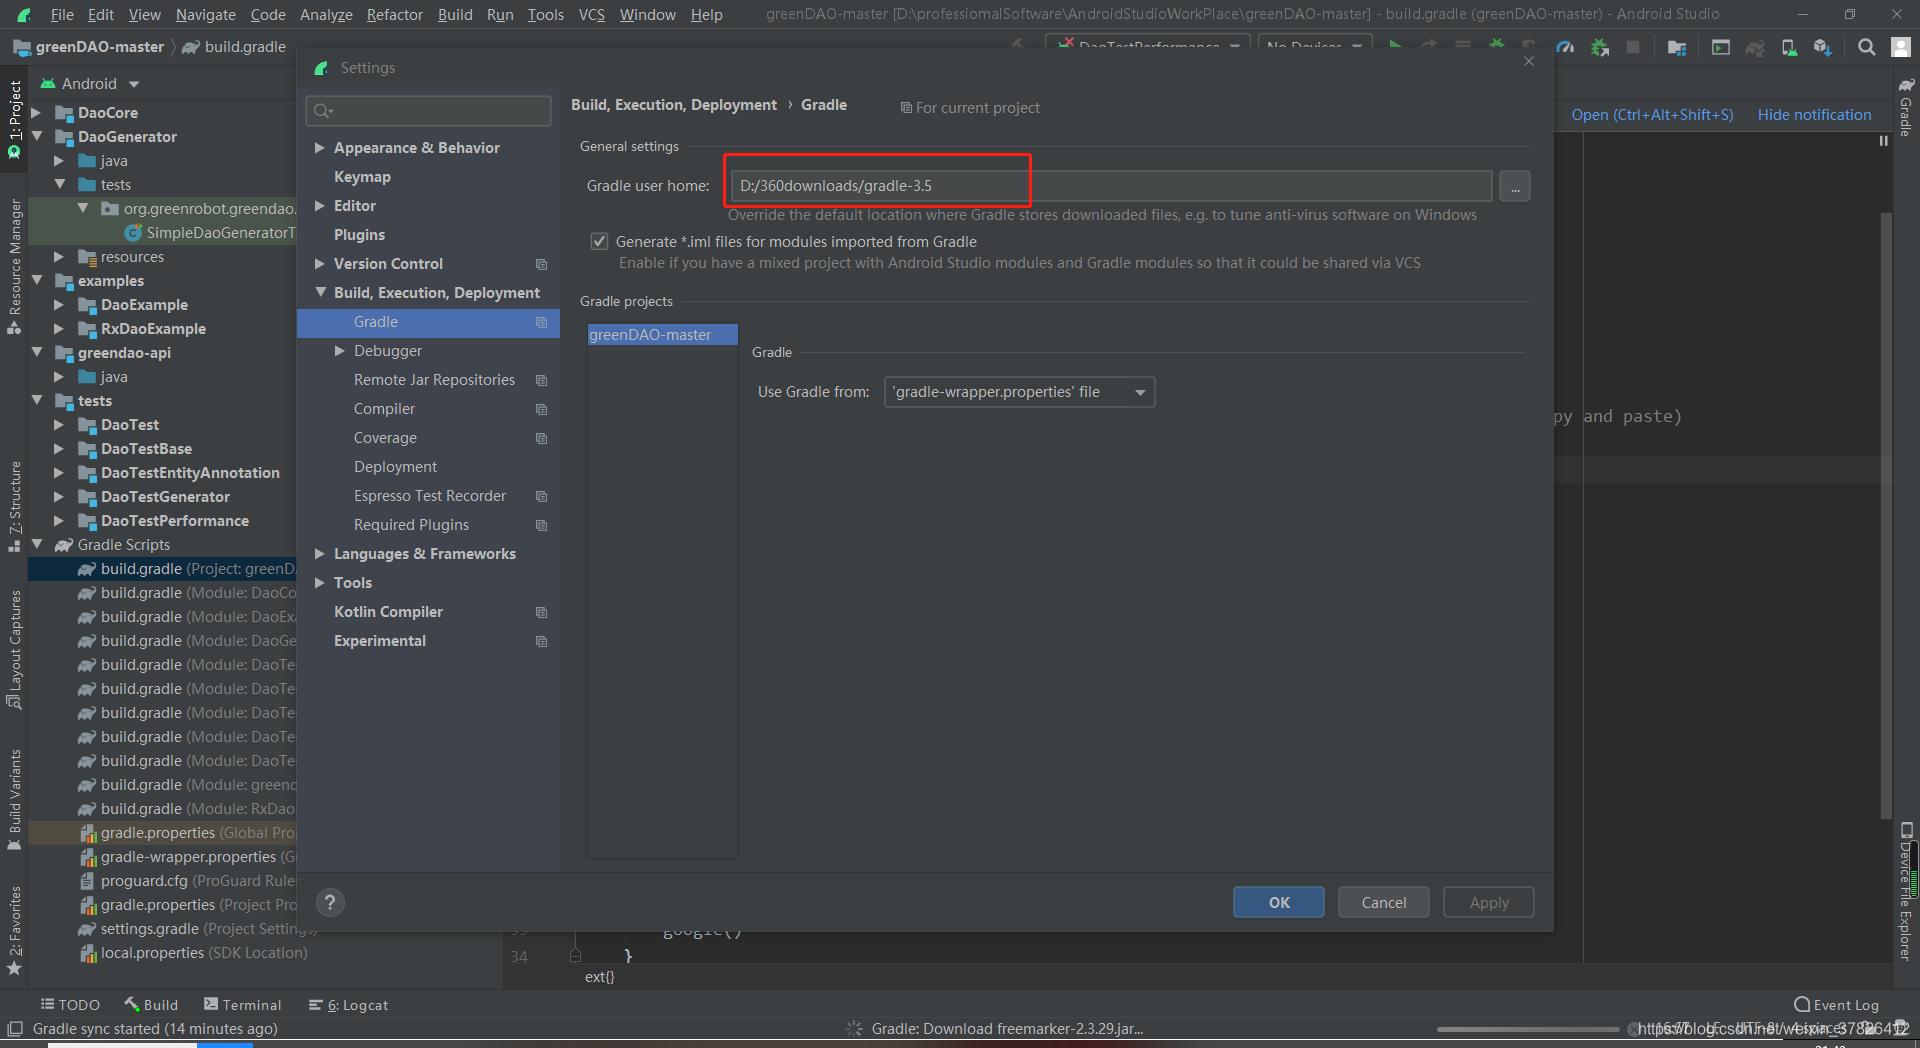1920x1048 pixels.
Task: Open the Analyze menu
Action: [x=326, y=15]
